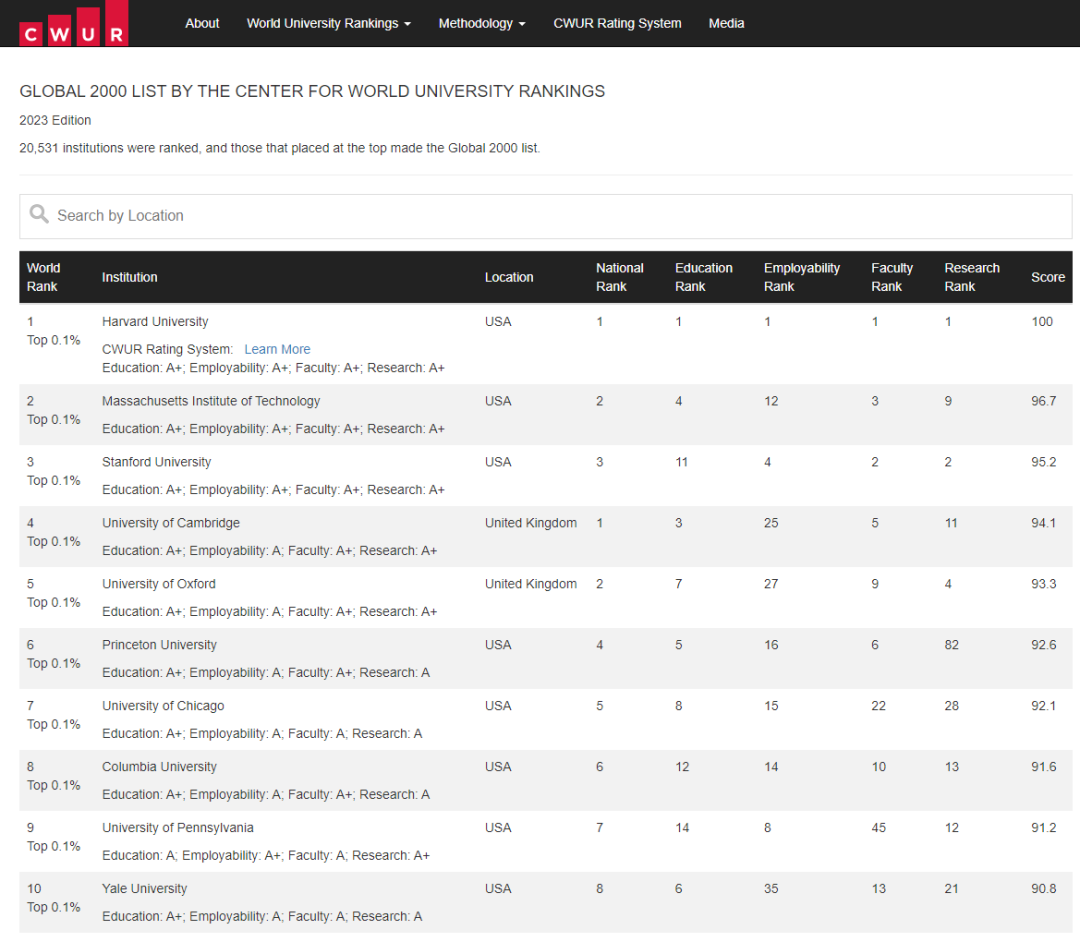Click Harvard's score of 100
1080x942 pixels.
click(x=1042, y=322)
